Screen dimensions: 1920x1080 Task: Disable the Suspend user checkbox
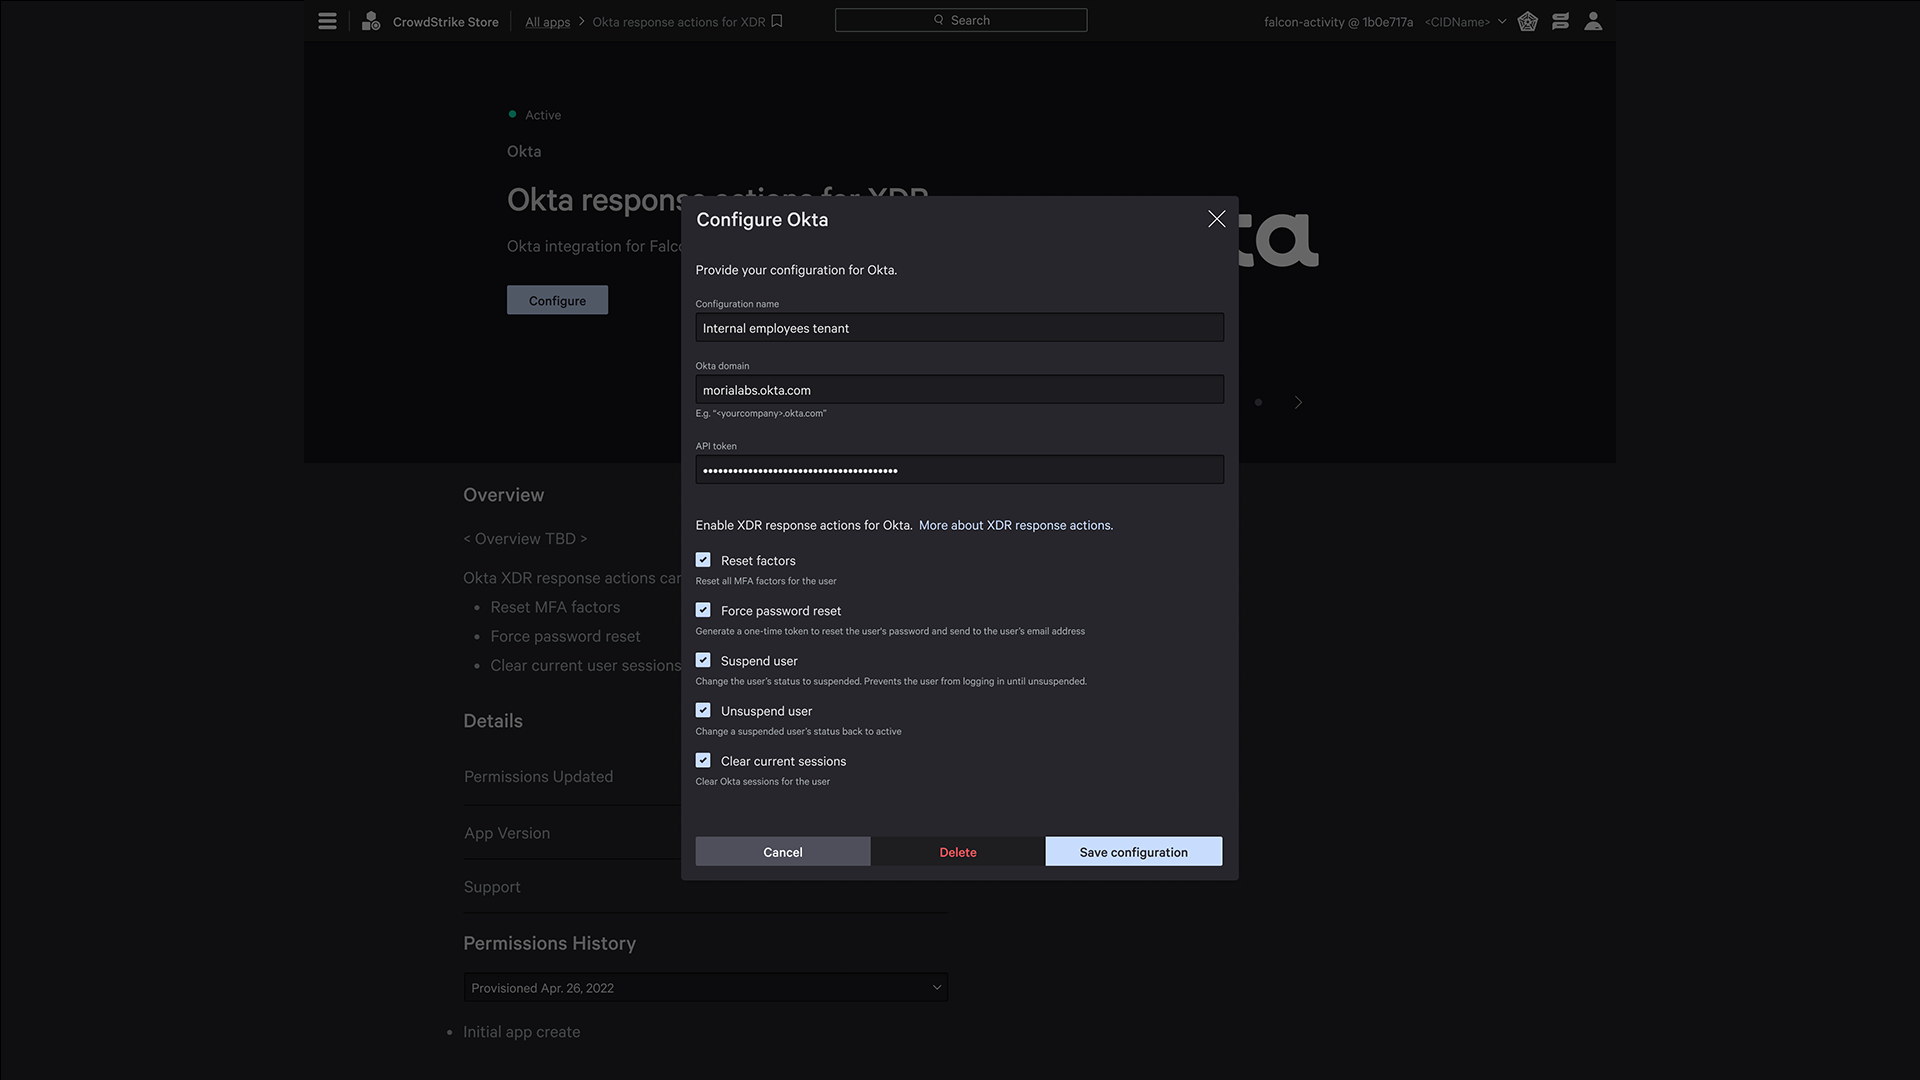tap(703, 660)
